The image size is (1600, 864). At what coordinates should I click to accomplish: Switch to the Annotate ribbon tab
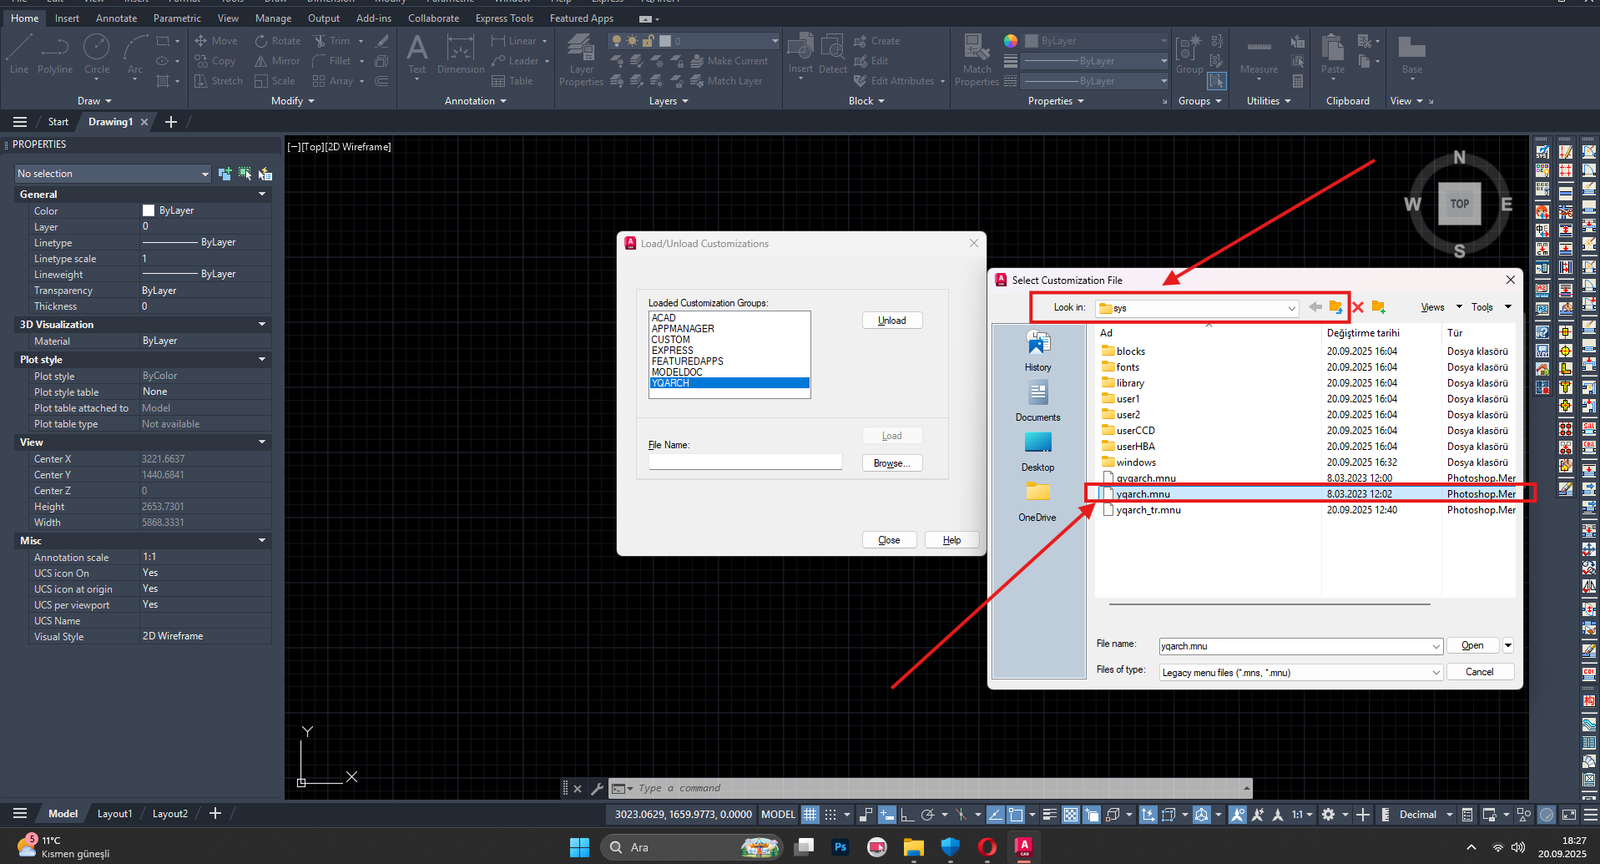pos(116,18)
